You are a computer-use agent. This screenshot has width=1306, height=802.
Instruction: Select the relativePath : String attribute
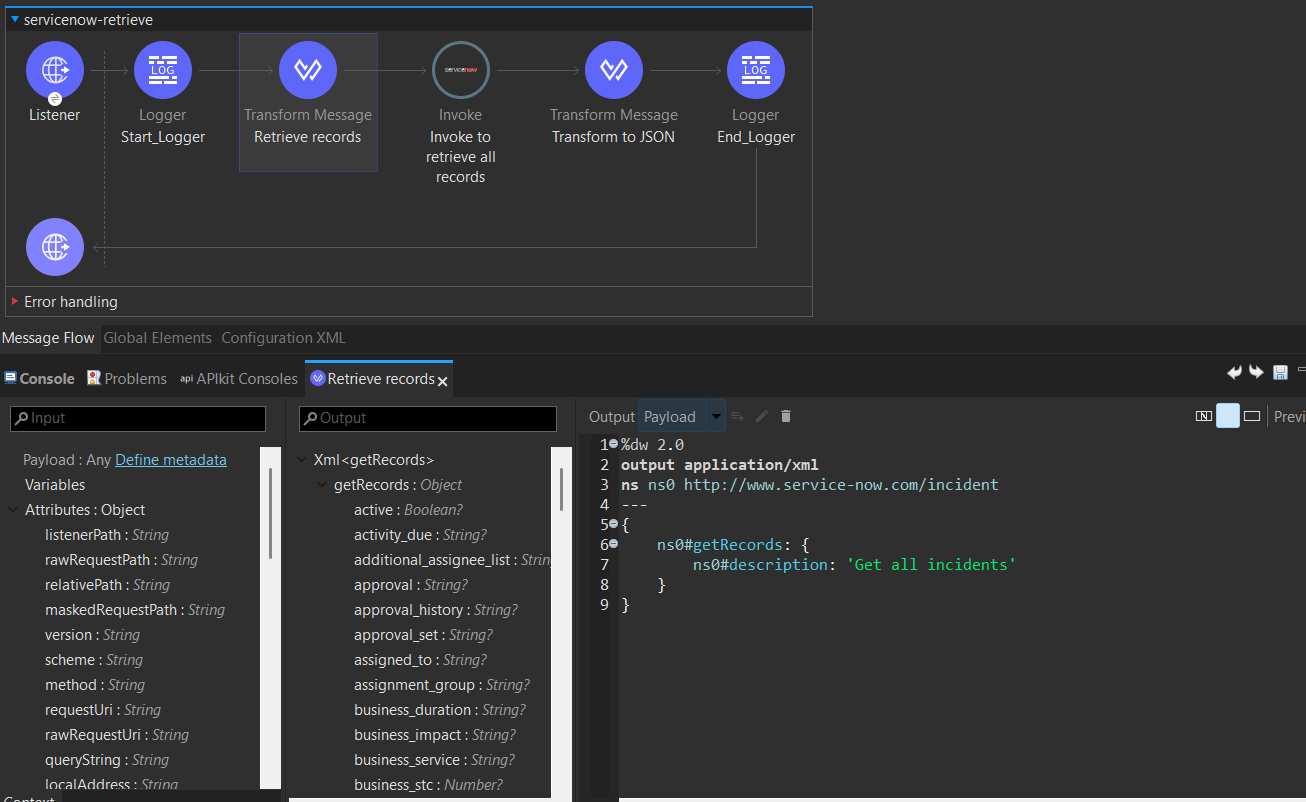click(108, 585)
